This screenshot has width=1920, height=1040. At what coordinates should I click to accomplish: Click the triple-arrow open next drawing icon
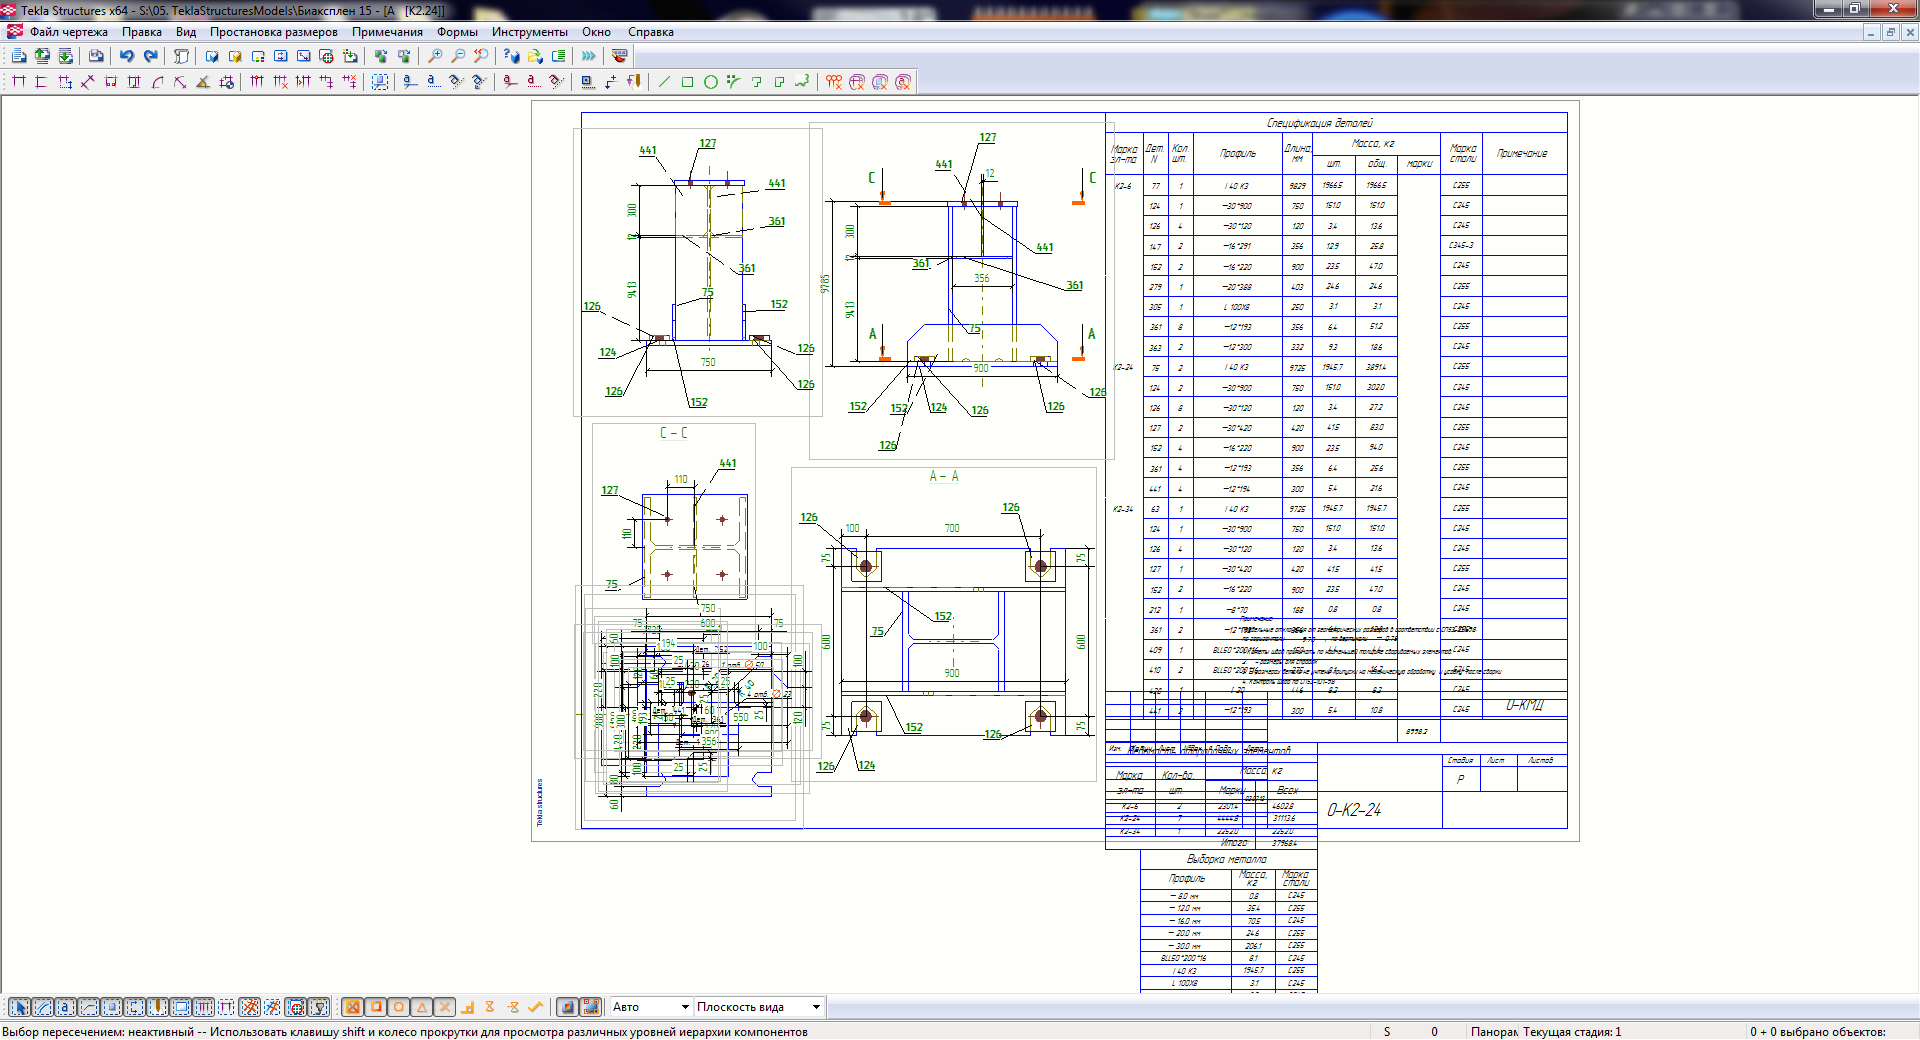[x=589, y=57]
